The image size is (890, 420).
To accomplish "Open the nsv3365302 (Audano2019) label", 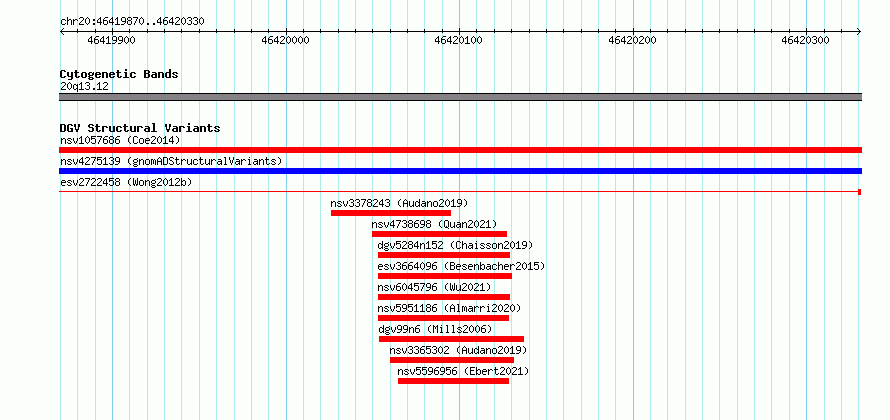I will click(458, 350).
